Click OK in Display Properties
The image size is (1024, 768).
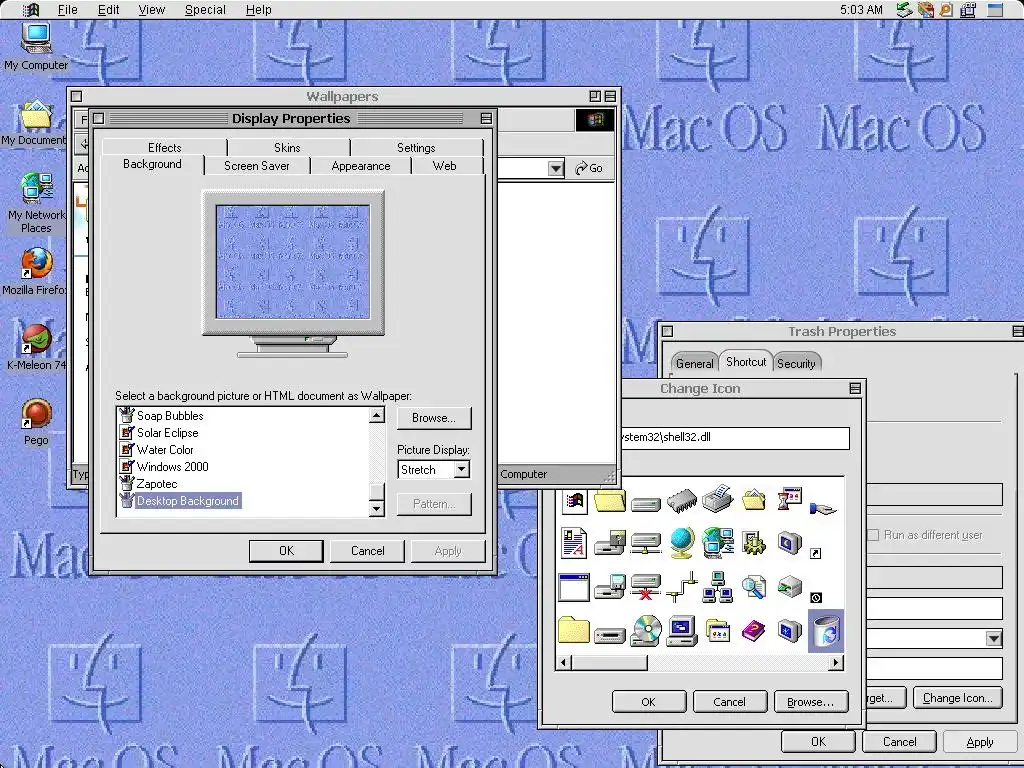286,551
